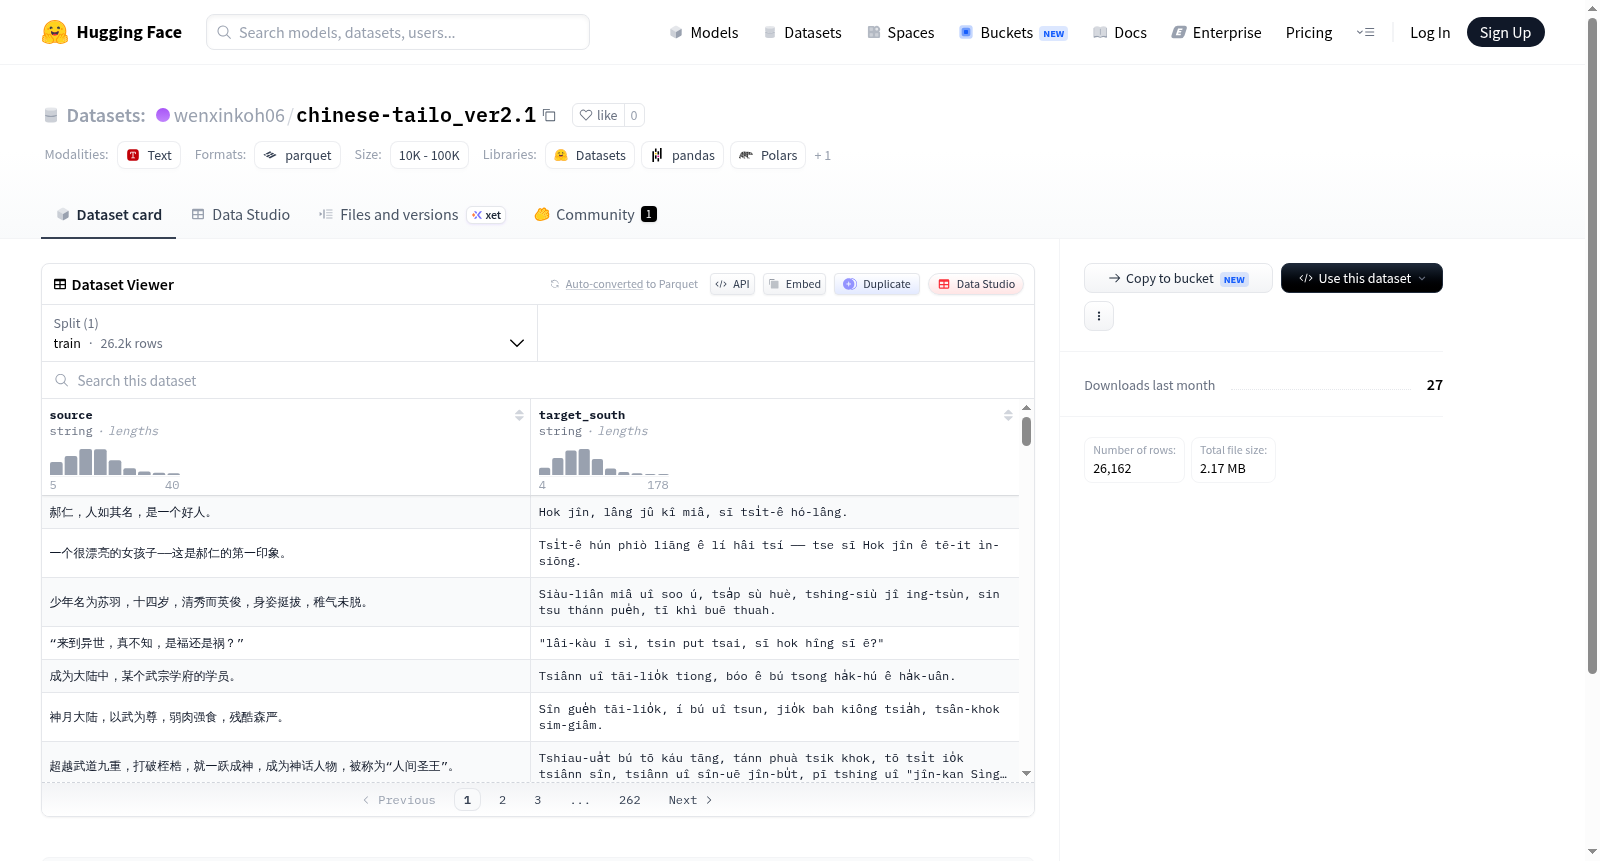This screenshot has height=861, width=1600.
Task: Focus the search models, datasets, users field
Action: 398,32
